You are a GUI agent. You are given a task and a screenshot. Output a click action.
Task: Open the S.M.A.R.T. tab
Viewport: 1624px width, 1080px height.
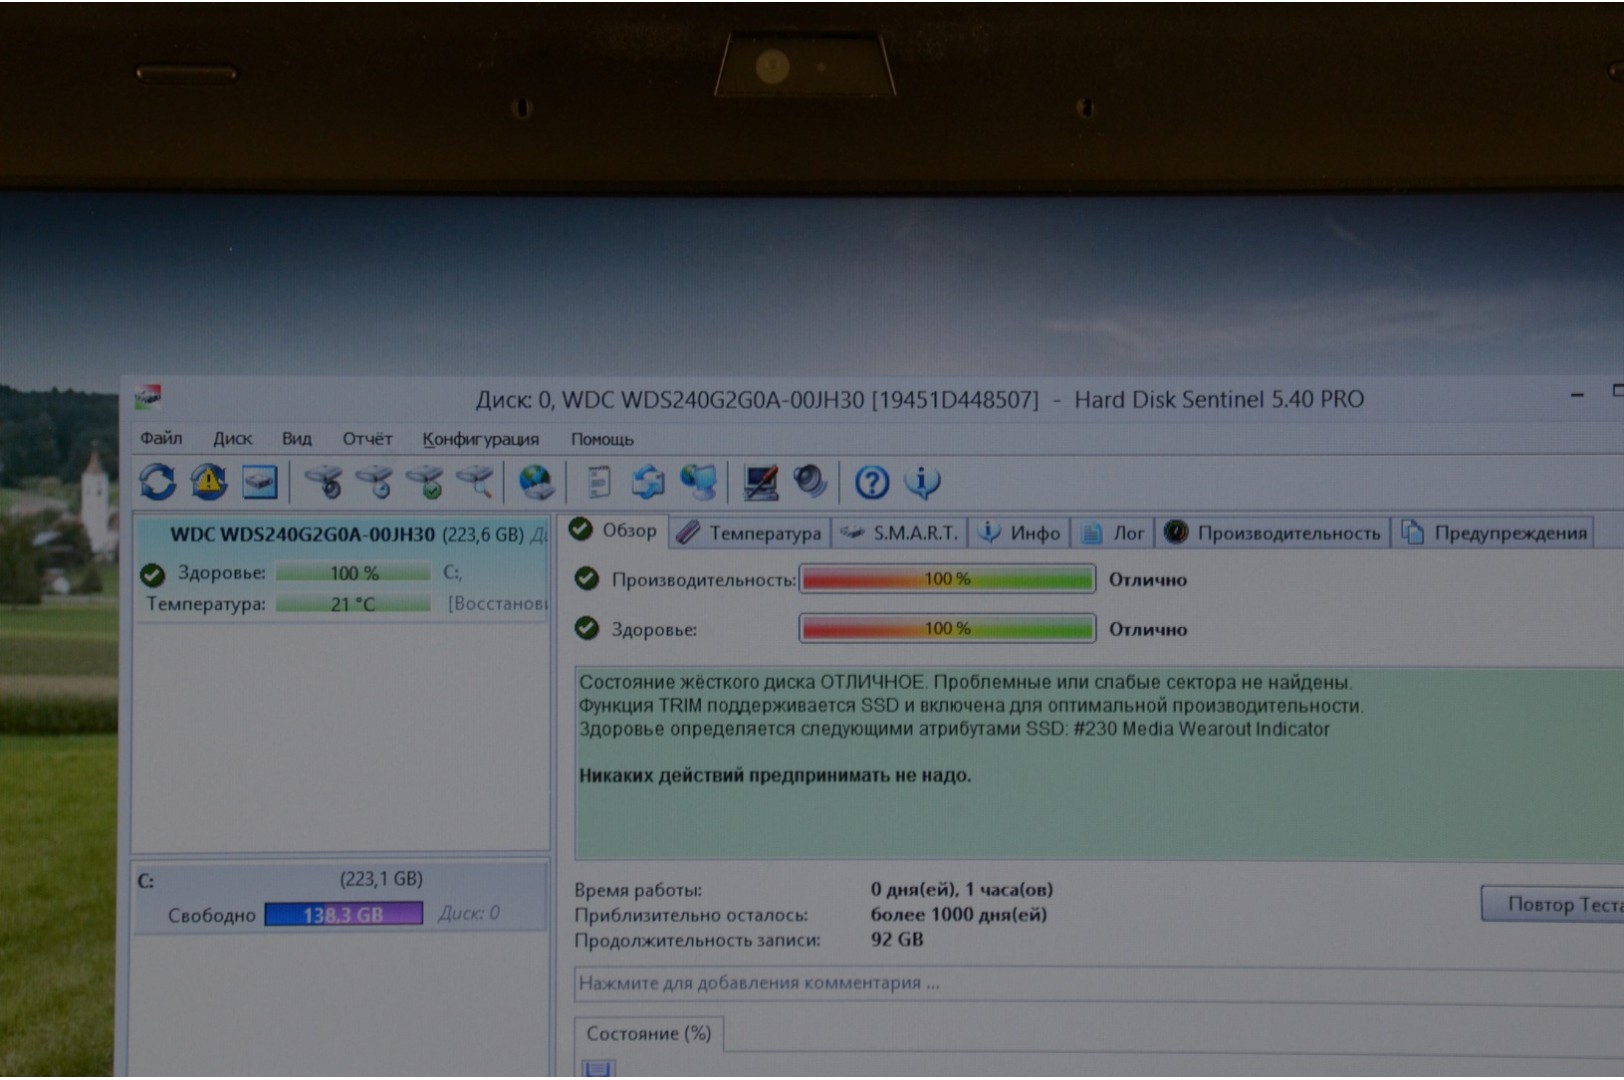coord(899,533)
